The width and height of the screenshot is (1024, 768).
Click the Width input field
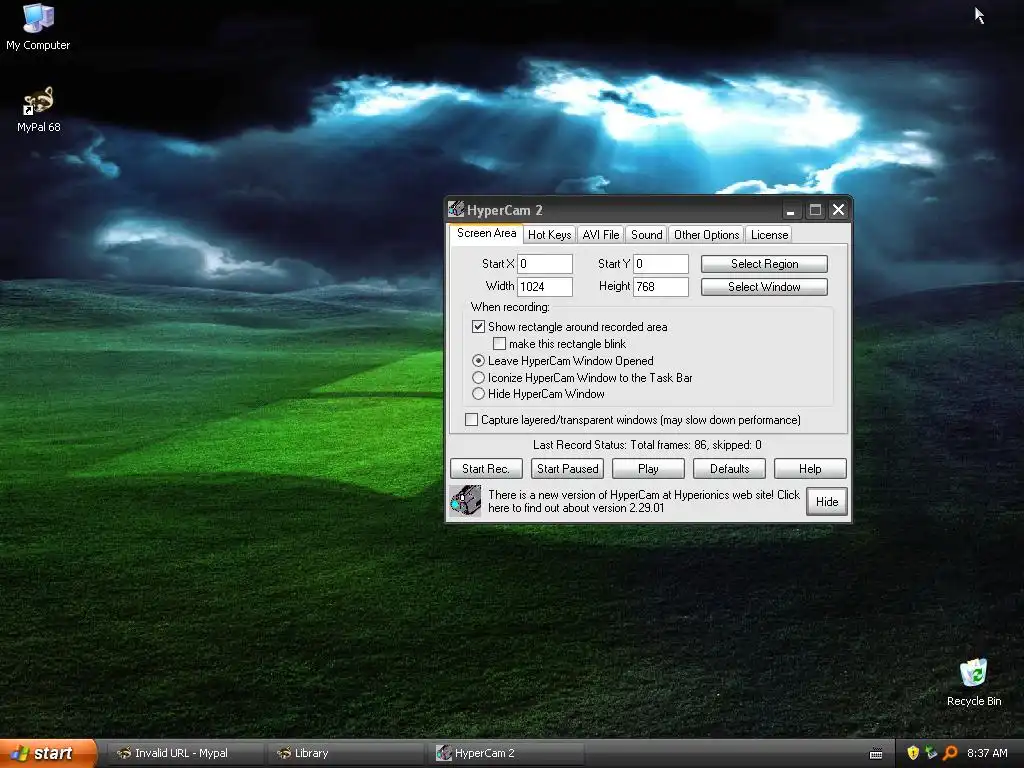coord(545,286)
